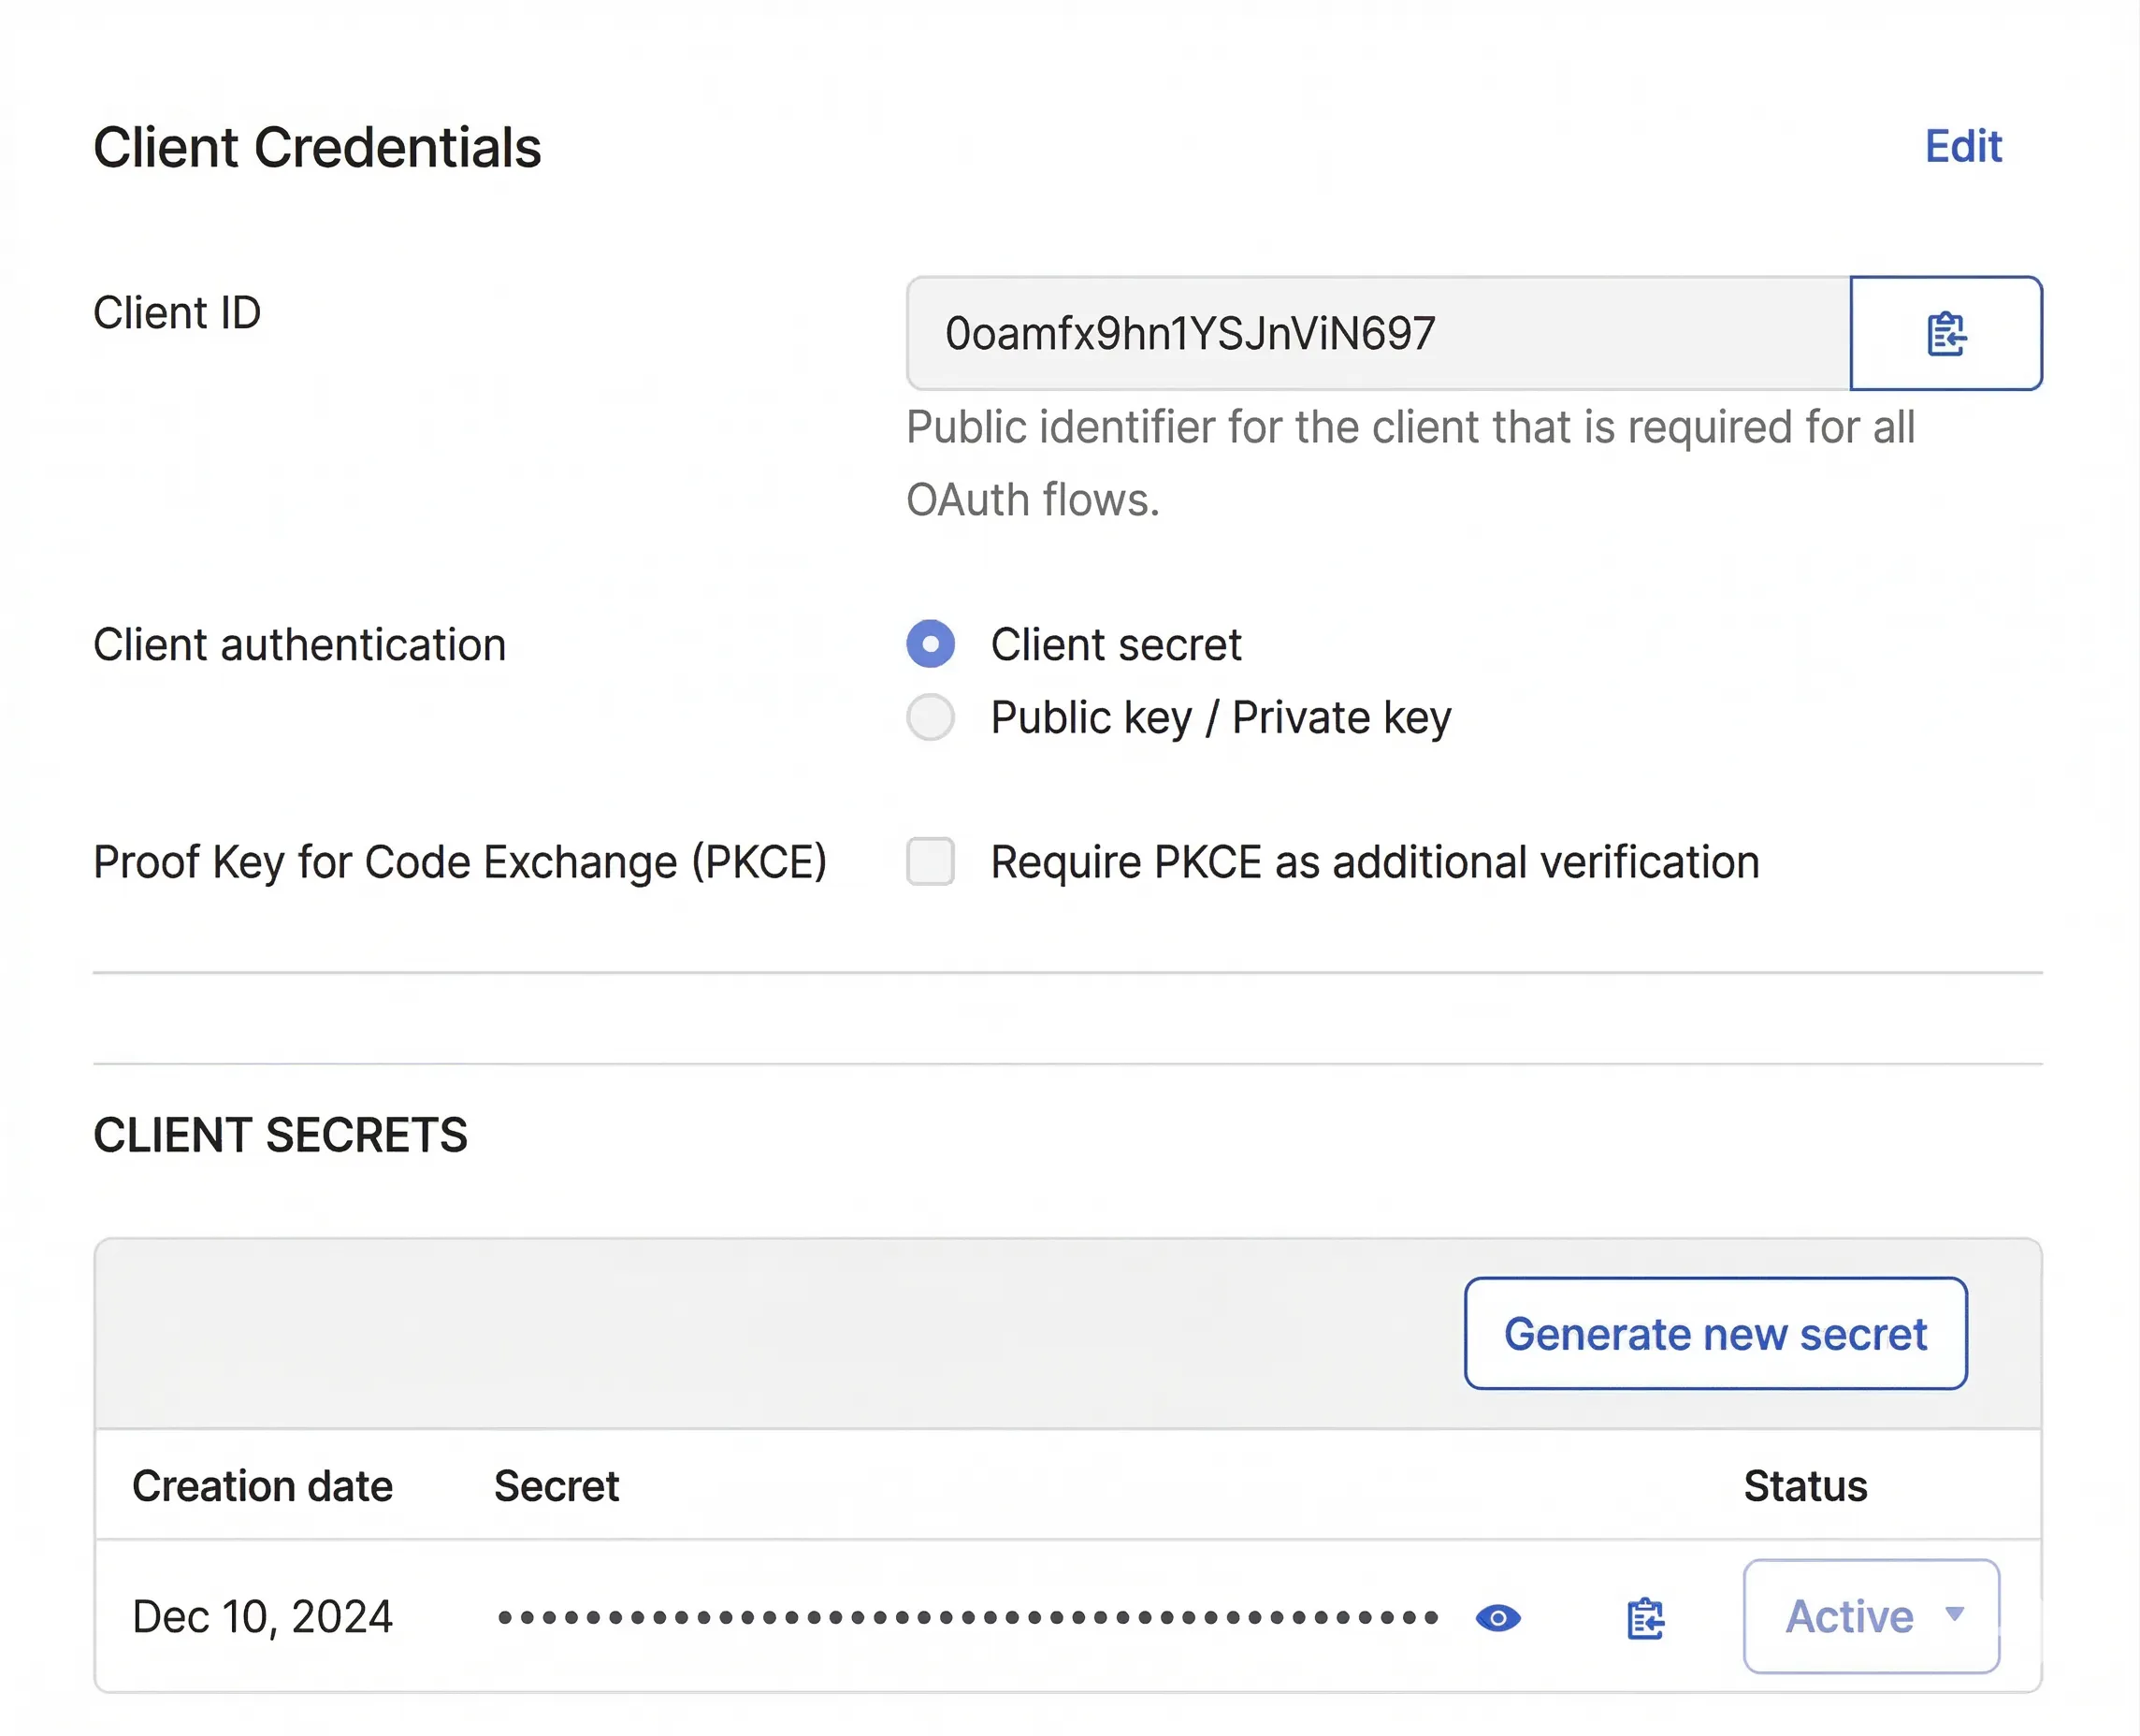Reveal the masked client secret with eye icon
Viewport: 2140px width, 1736px height.
1498,1618
